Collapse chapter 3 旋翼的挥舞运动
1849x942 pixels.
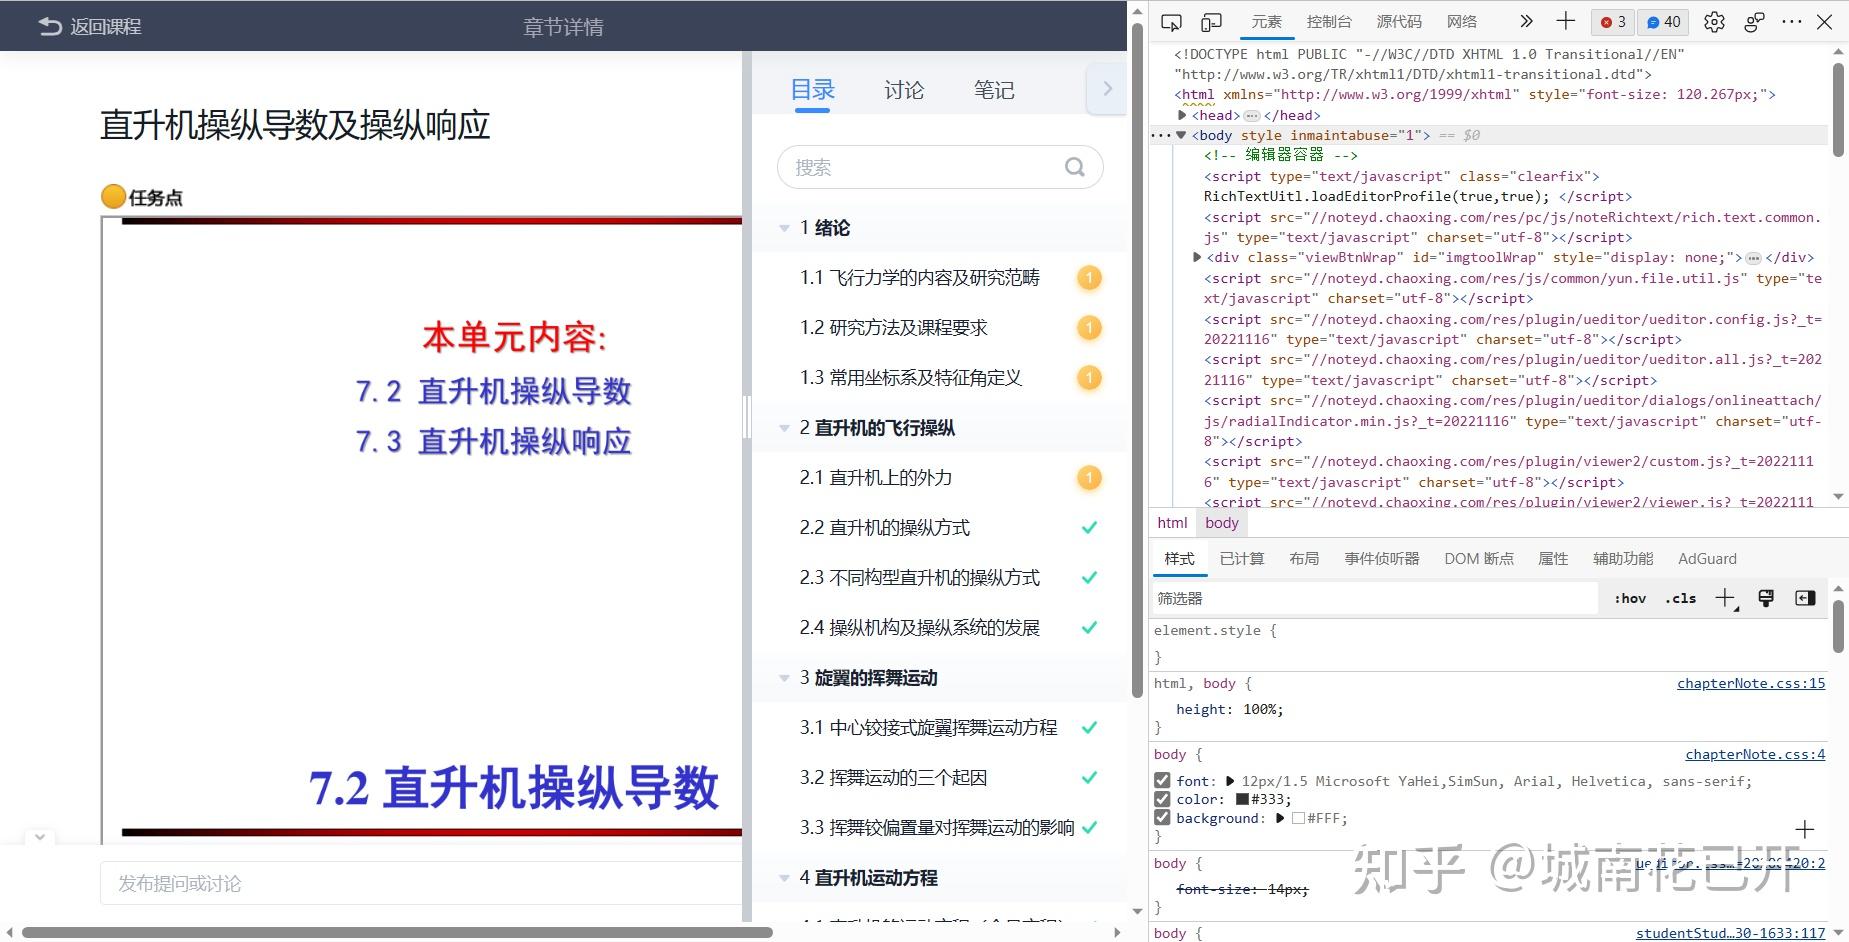pos(784,678)
